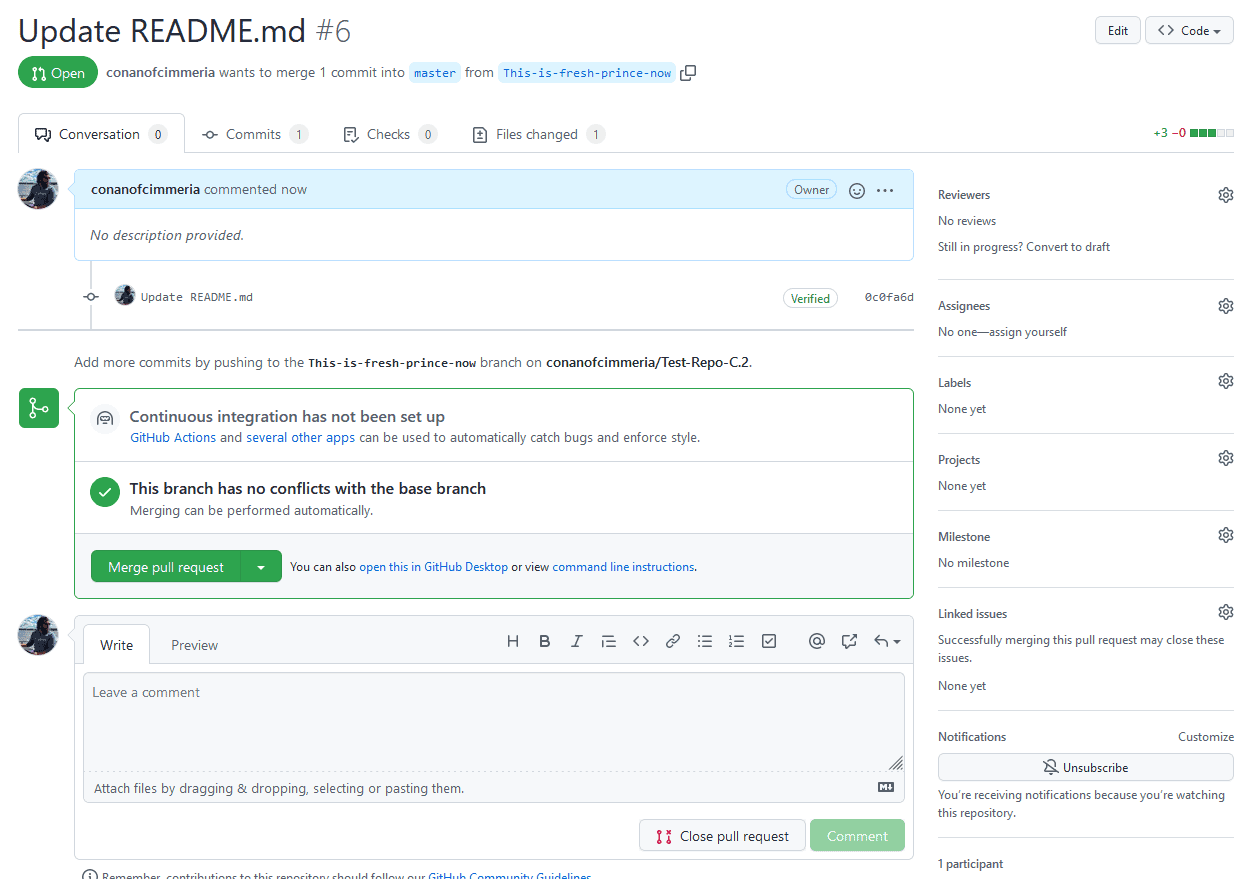Open commit hash 0c0fa6d
Screen dimensions: 1259x879
[889, 297]
